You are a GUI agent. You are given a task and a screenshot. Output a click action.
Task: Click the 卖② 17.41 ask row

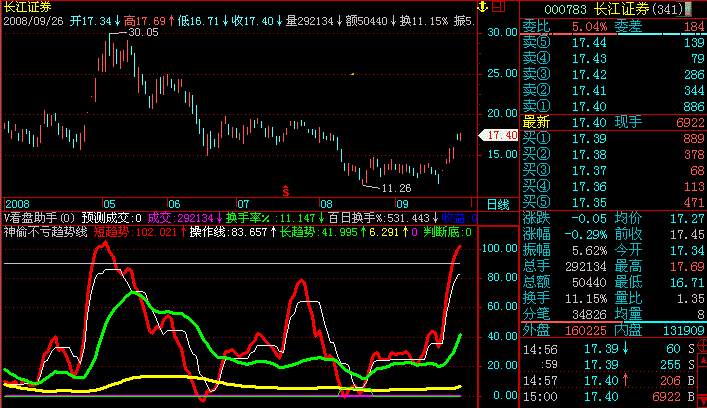(x=613, y=90)
